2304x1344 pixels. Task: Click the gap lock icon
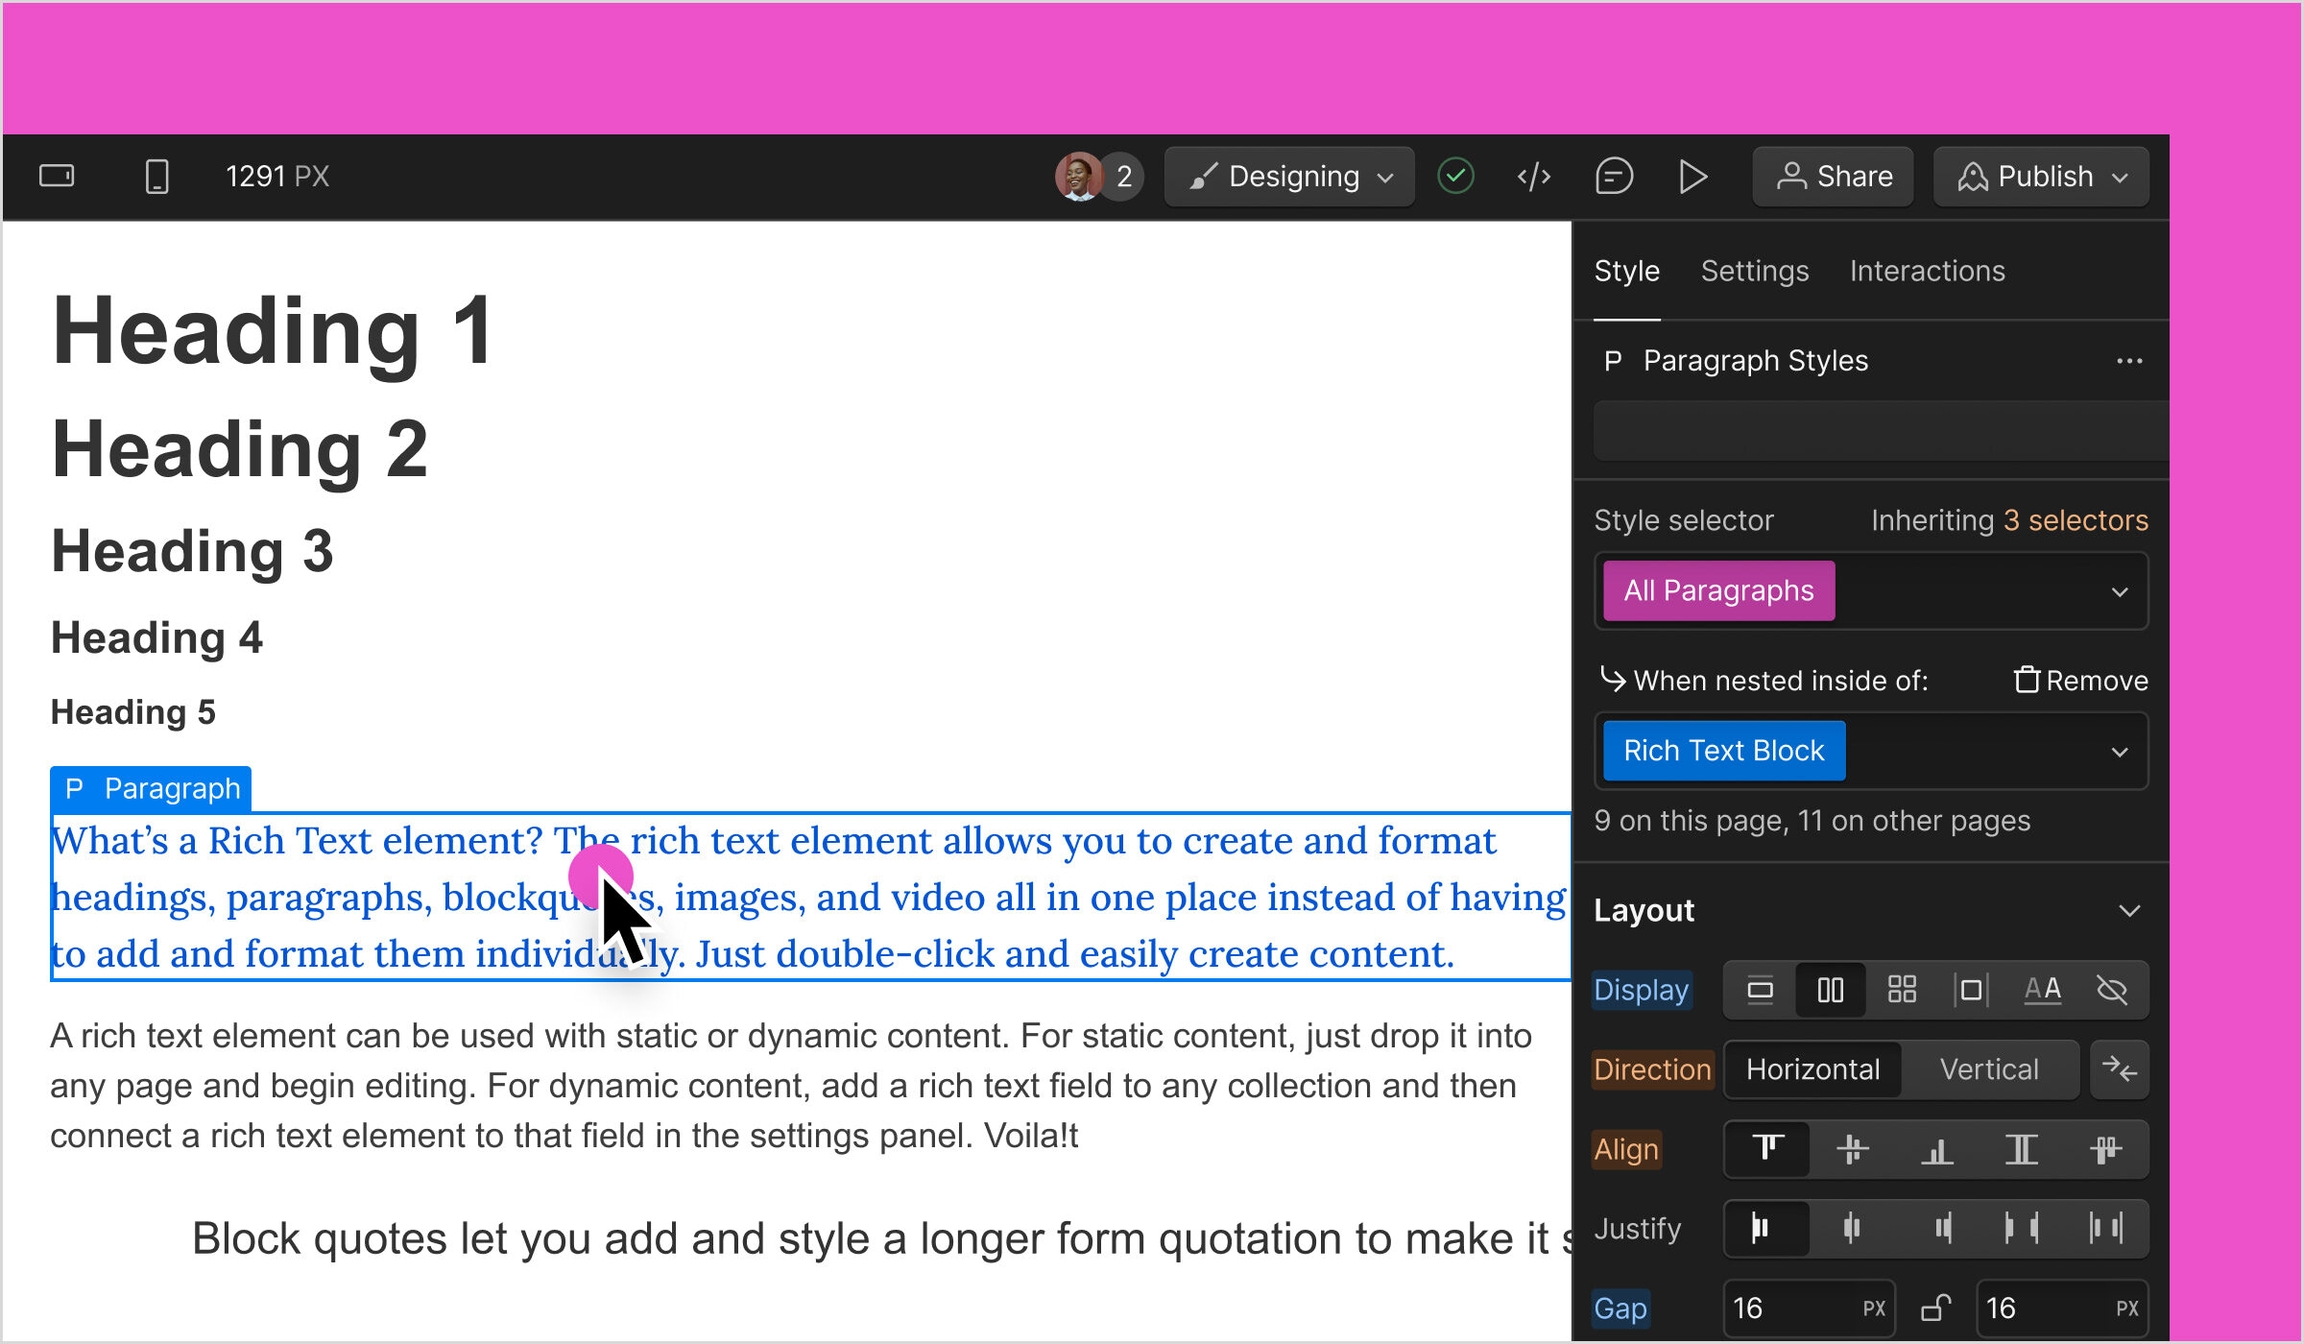coord(1936,1308)
